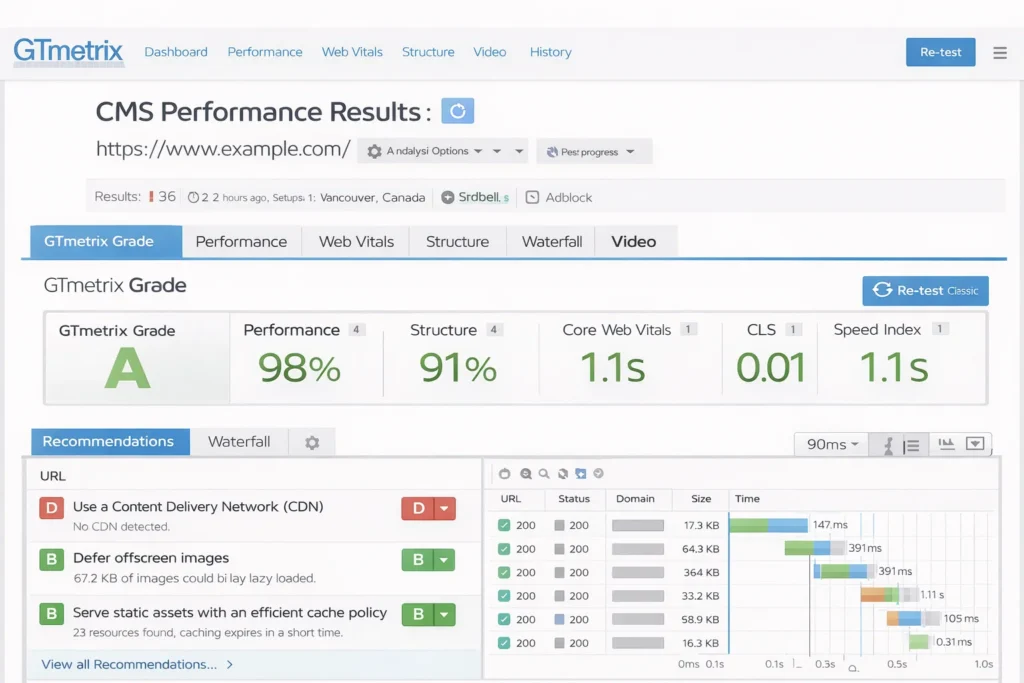Viewport: 1024px width, 683px height.
Task: Click the histogram view icon near the 90ms control
Action: coord(944,444)
